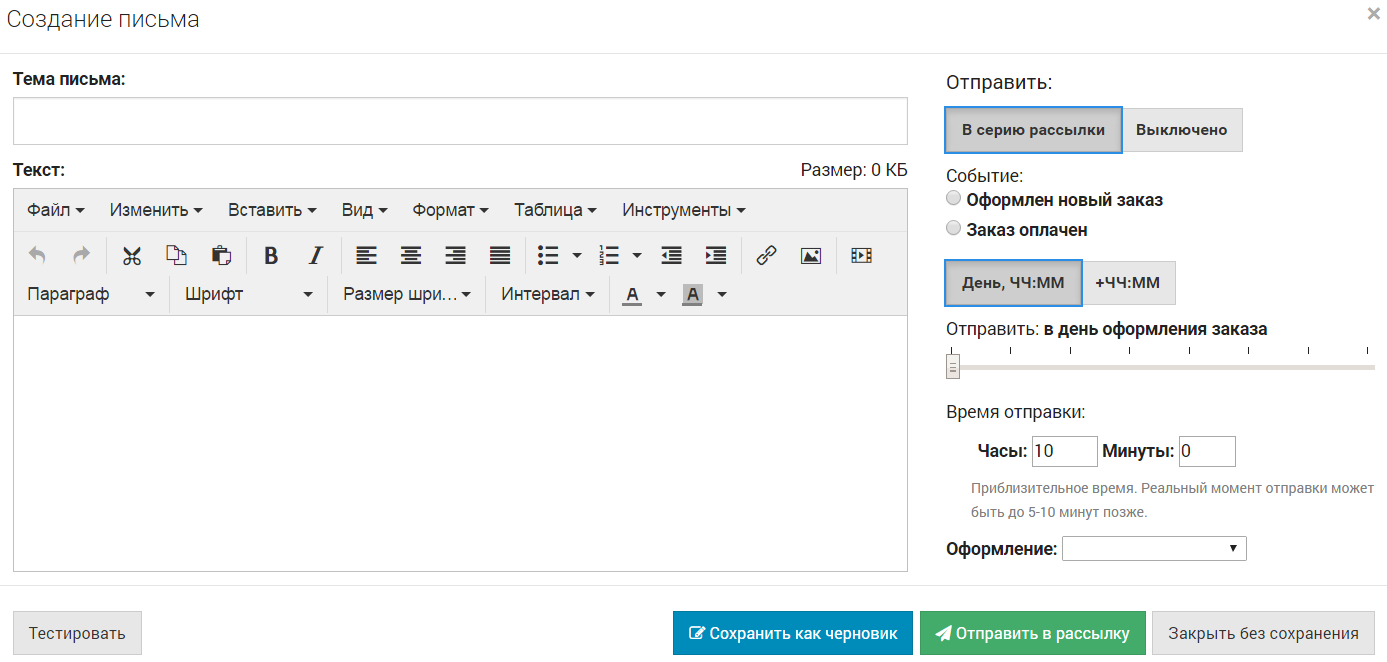Click the Italic icon in editor toolbar
This screenshot has width=1387, height=662.
(315, 255)
